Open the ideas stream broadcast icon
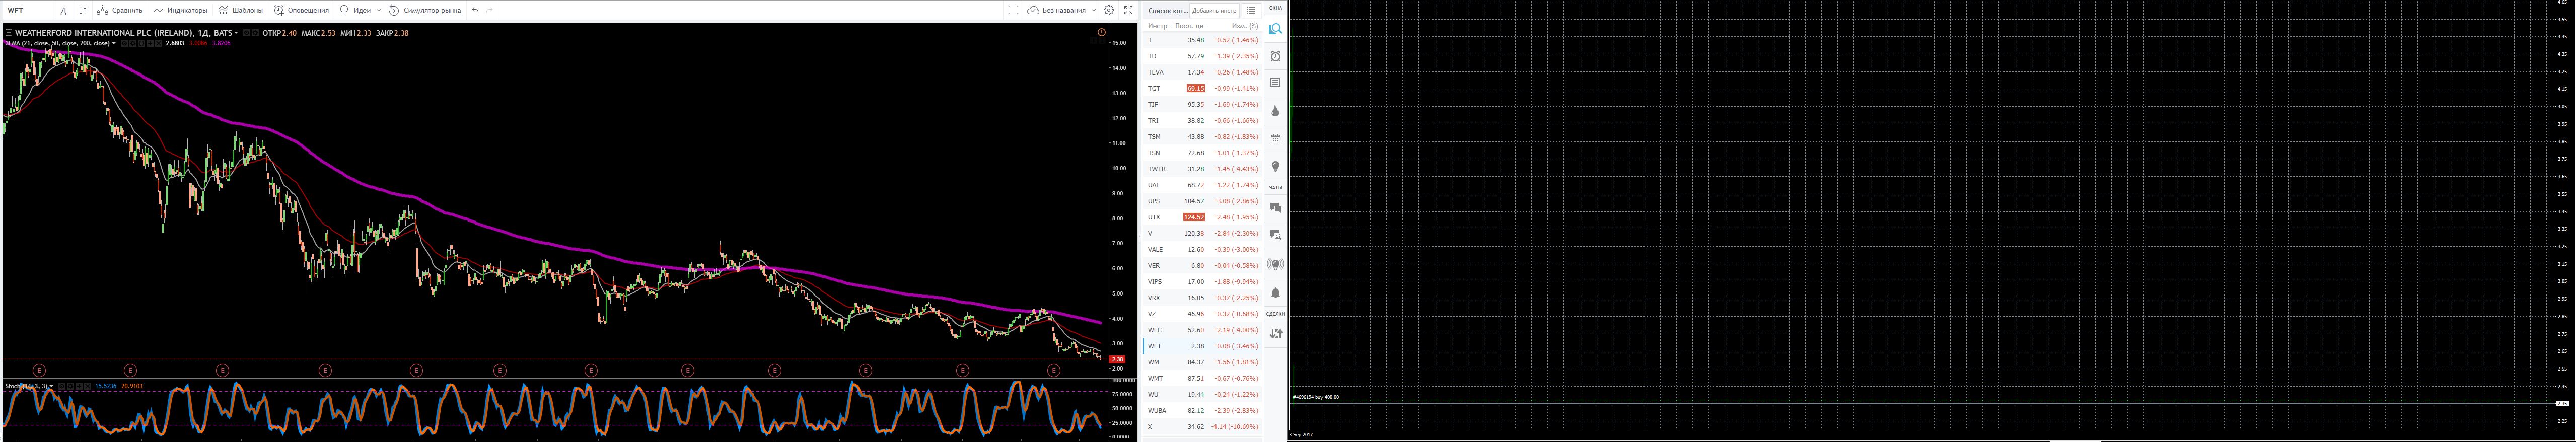The height and width of the screenshot is (442, 2576). click(1275, 265)
